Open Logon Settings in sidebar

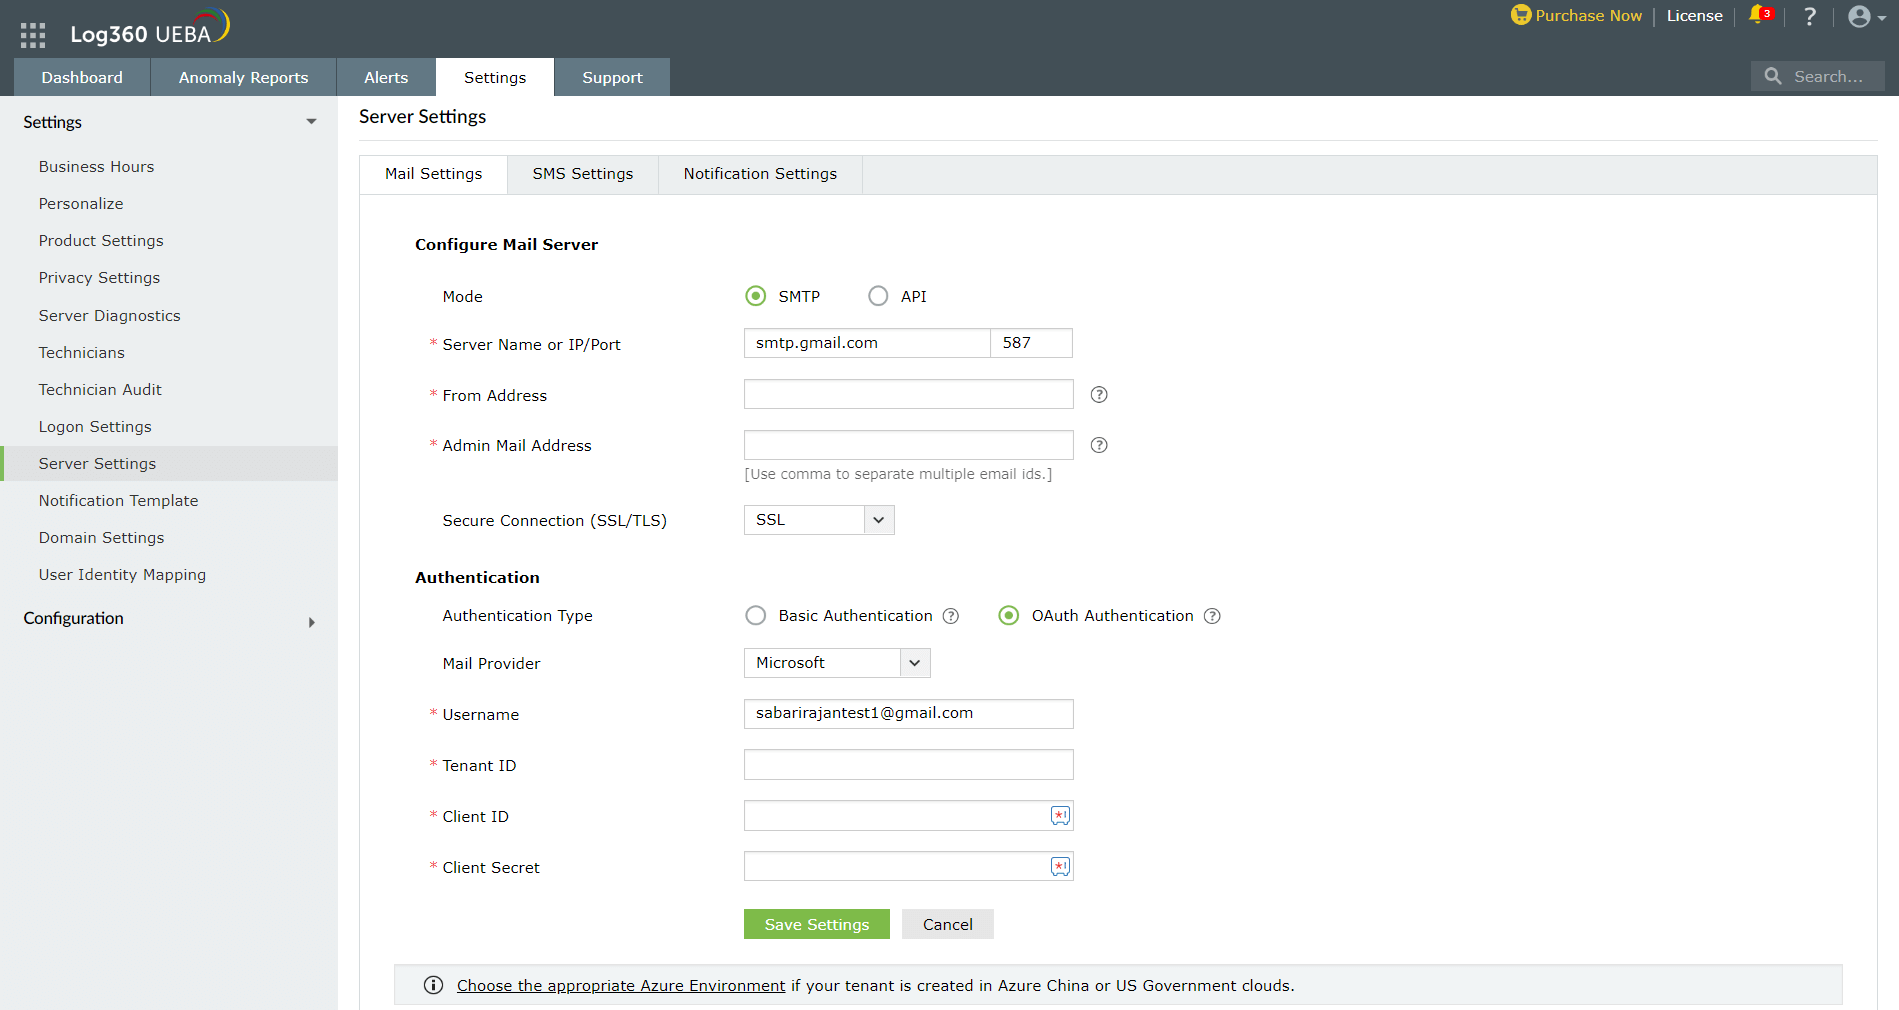click(x=95, y=427)
